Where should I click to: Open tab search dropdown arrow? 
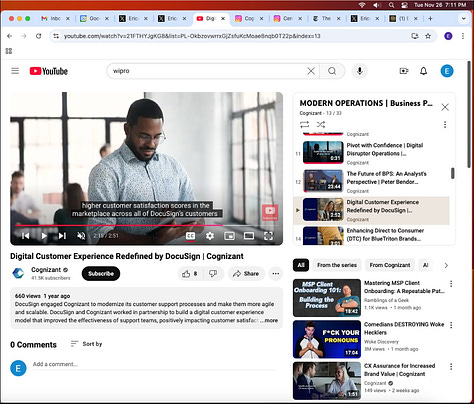(x=463, y=19)
